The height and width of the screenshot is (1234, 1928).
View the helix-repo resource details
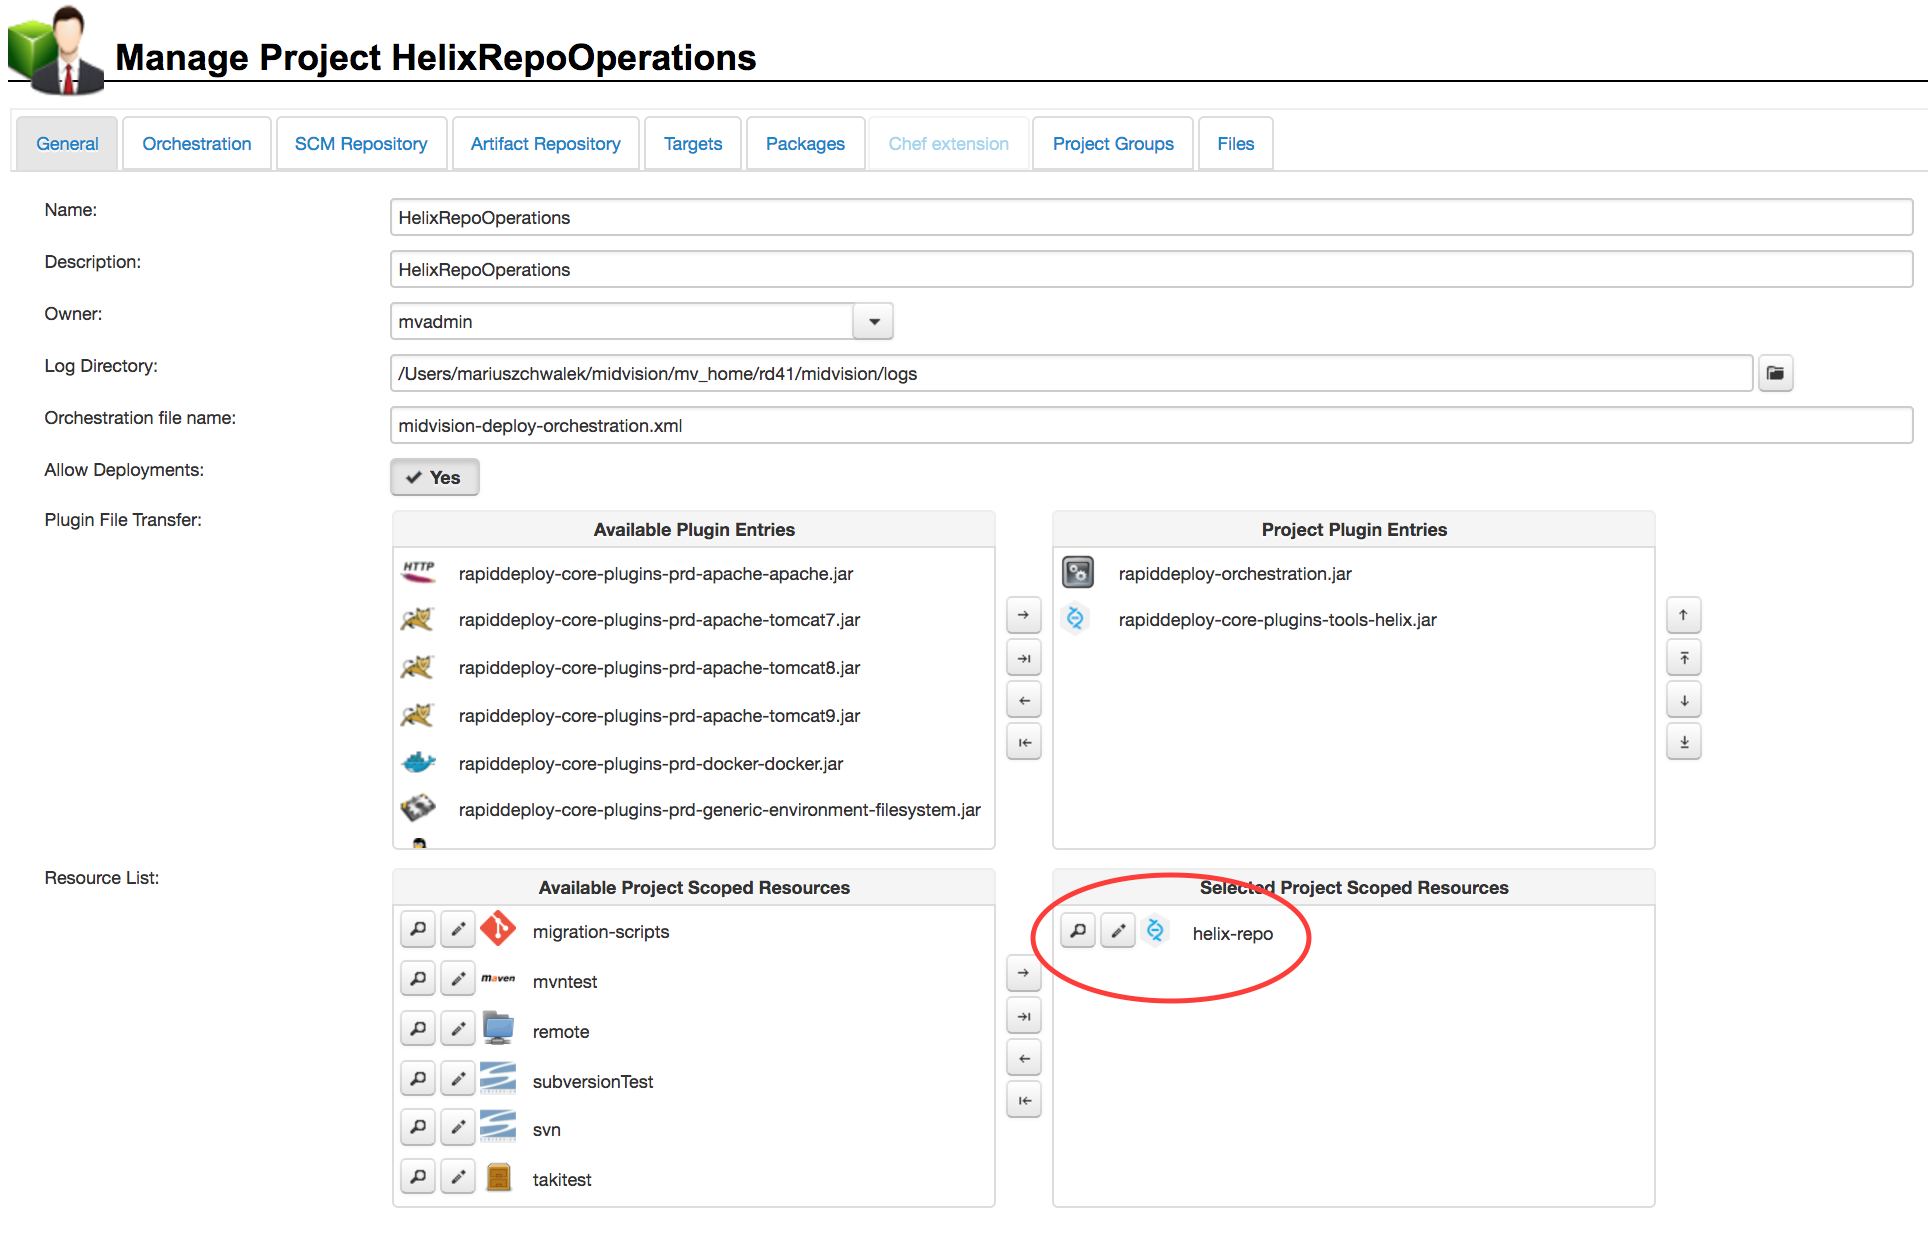tap(1078, 931)
